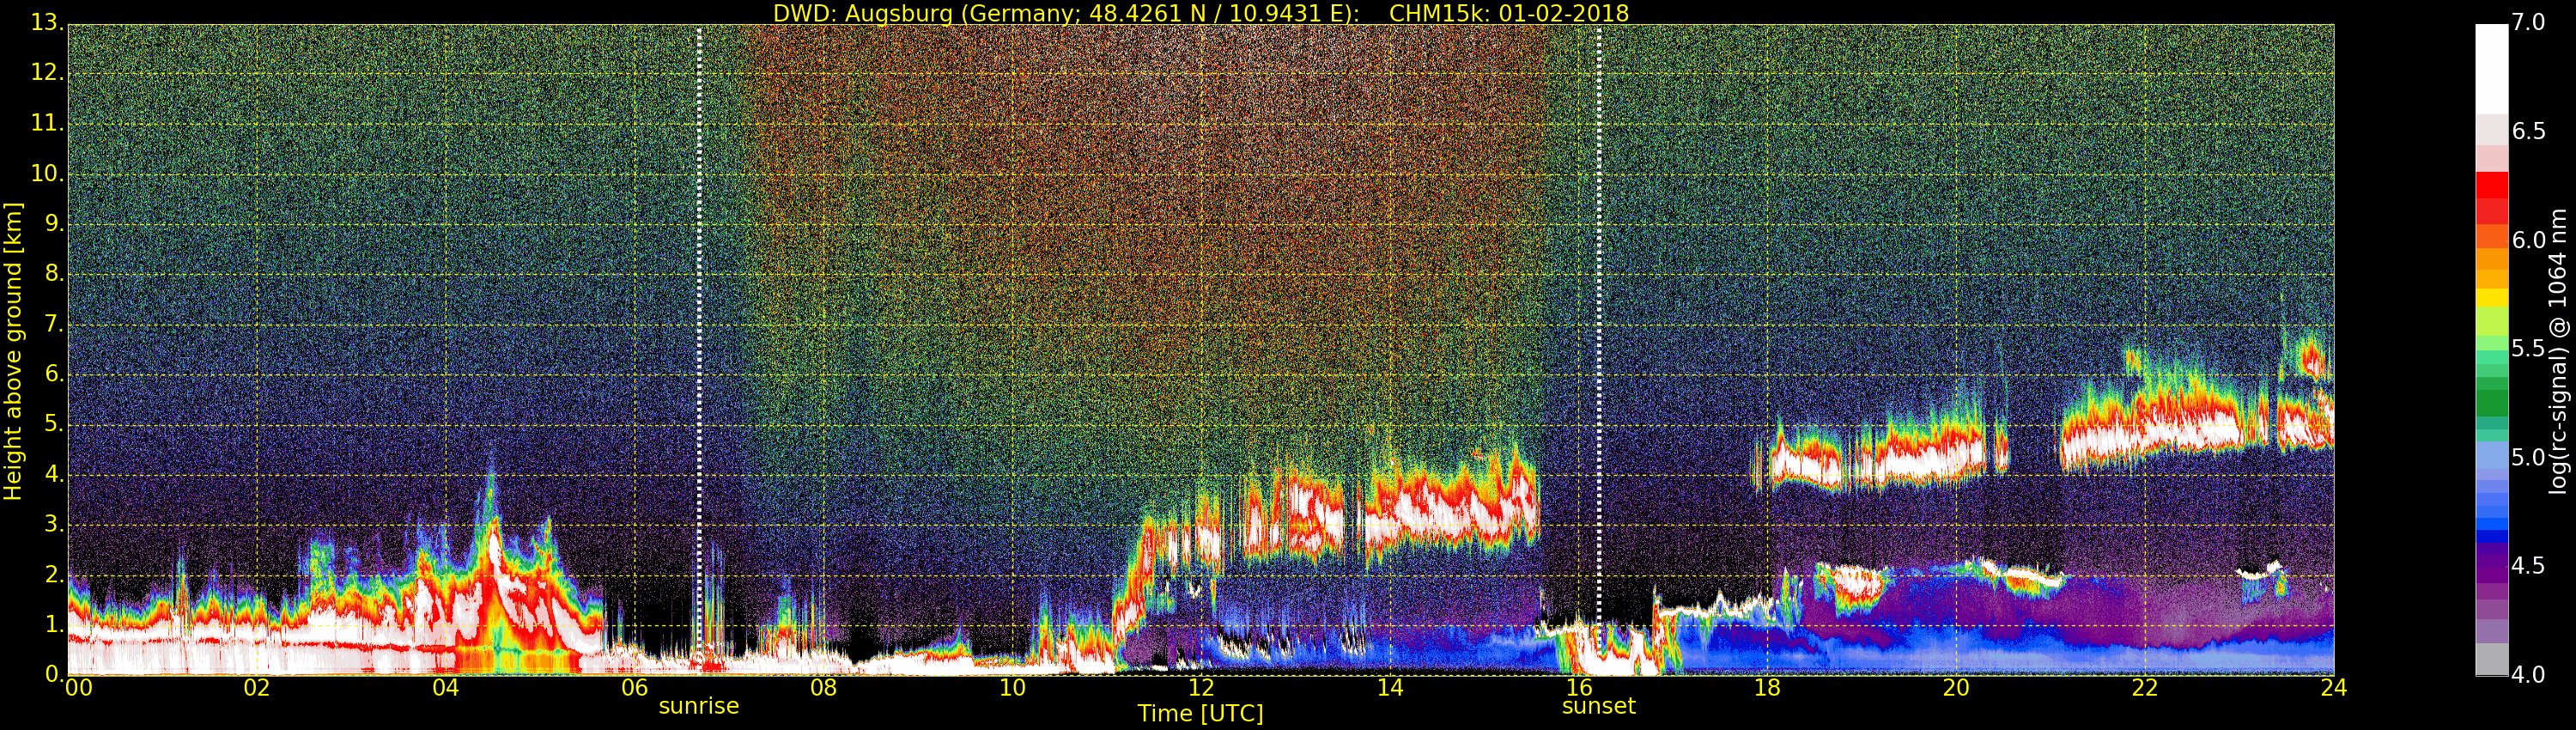Click time axis tick label '24'
The width and height of the screenshot is (2576, 730).
point(2334,688)
